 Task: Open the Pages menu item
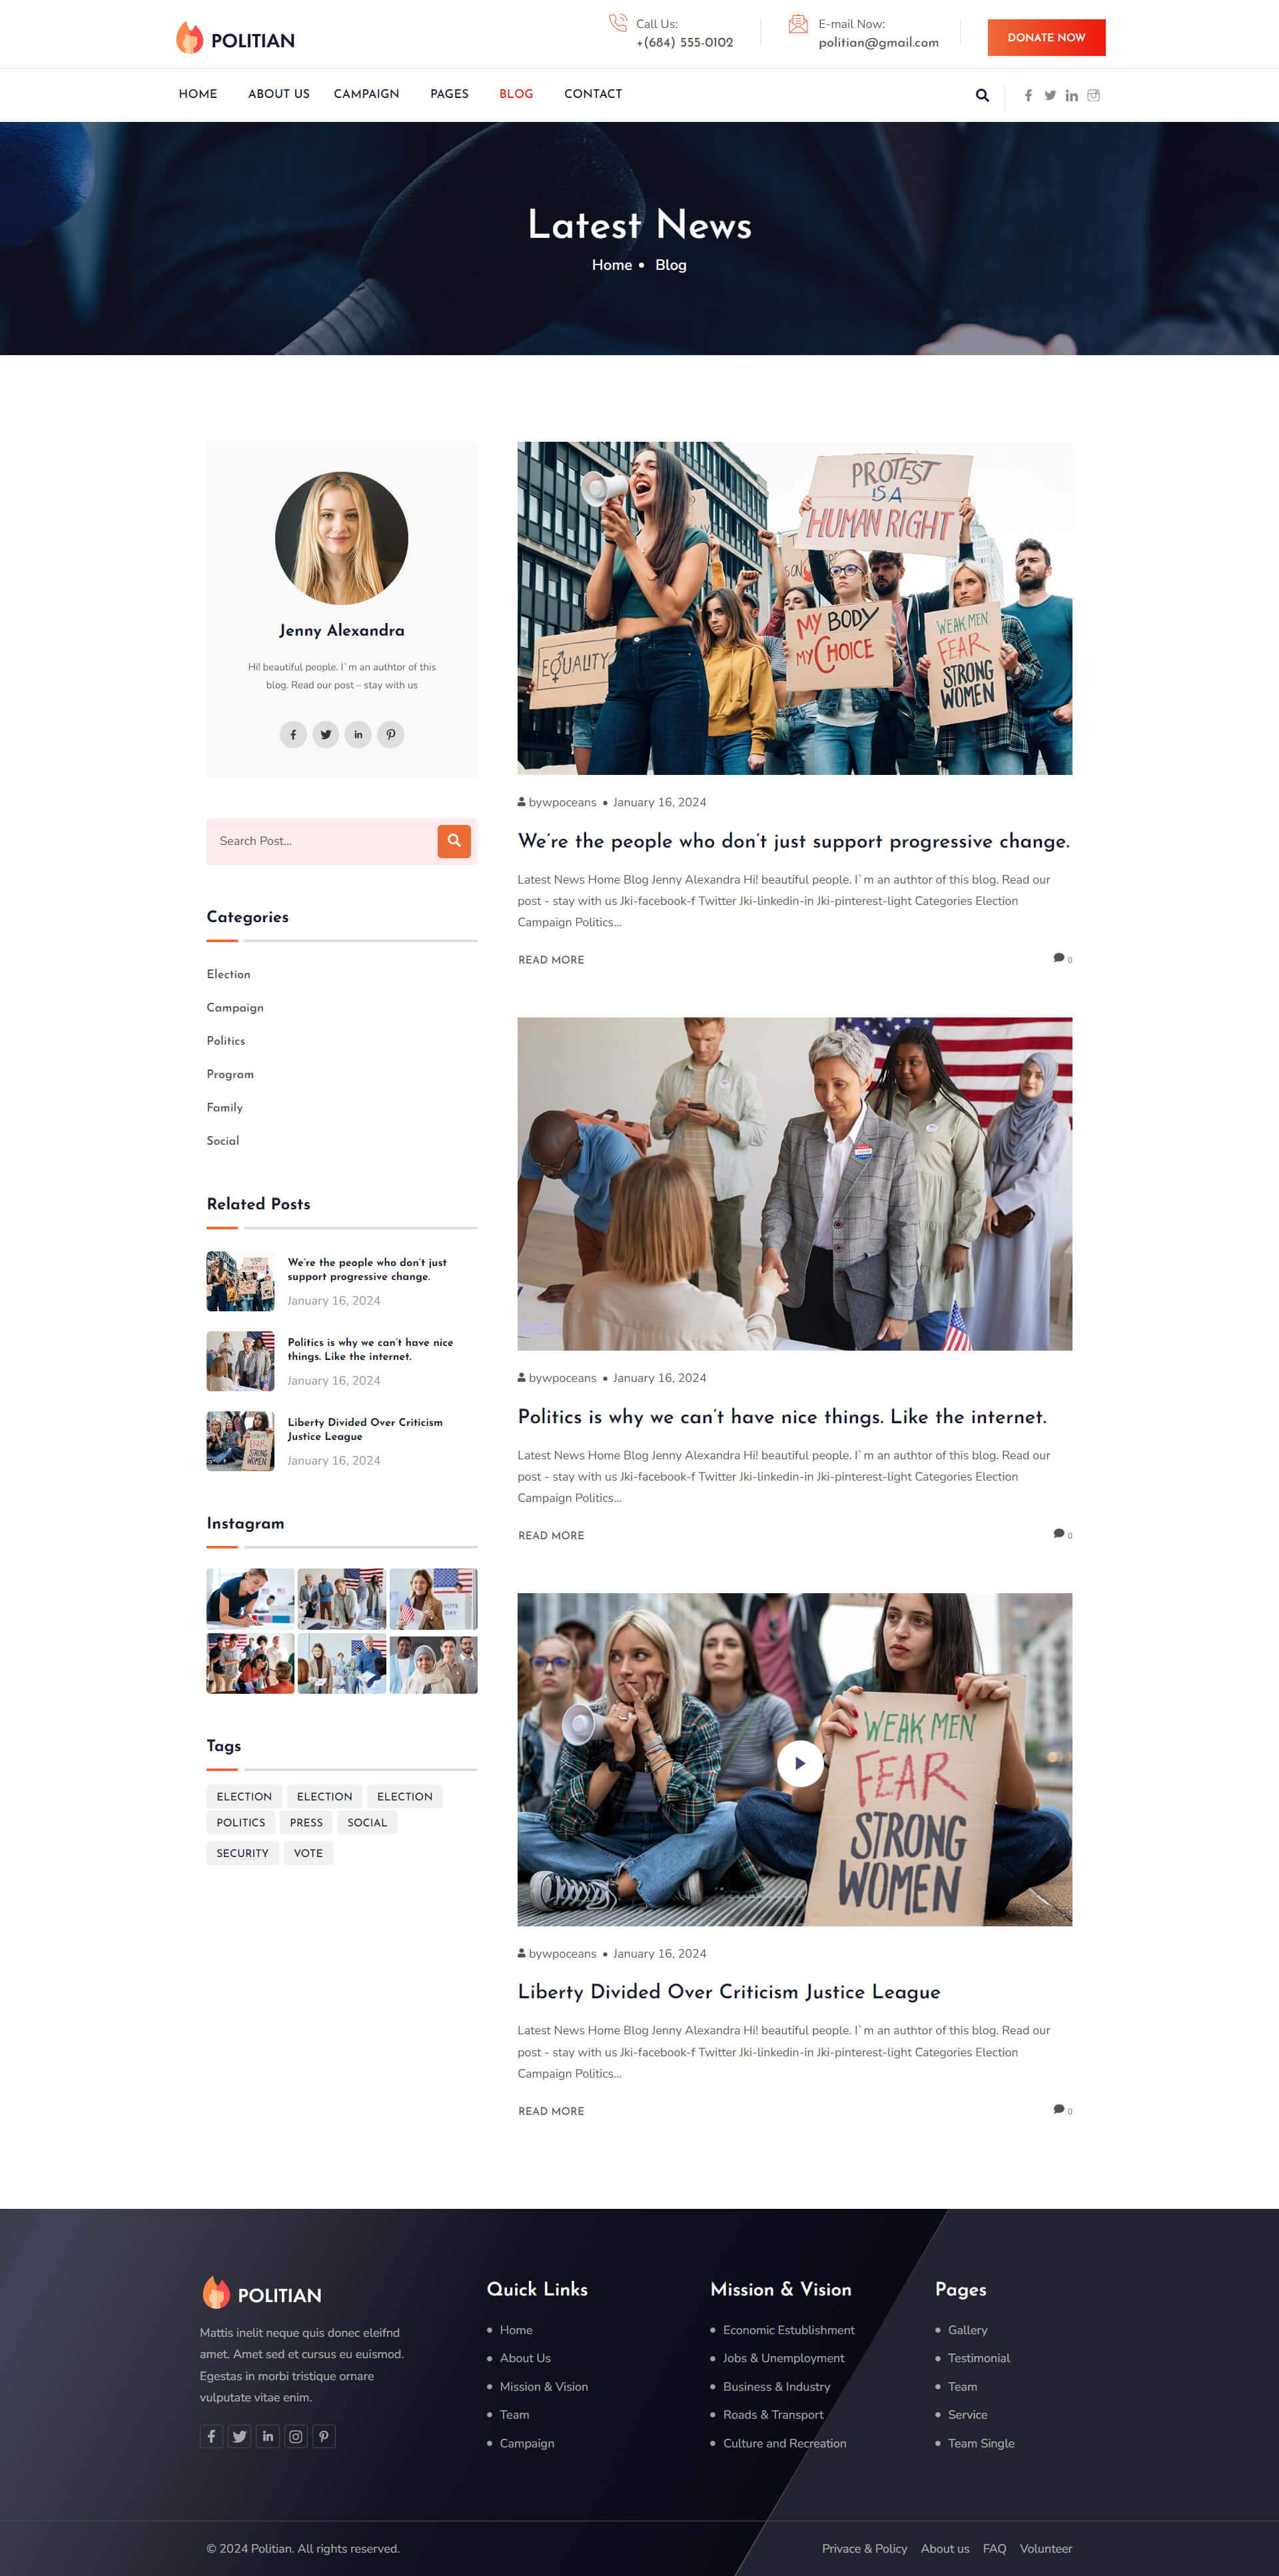449,94
